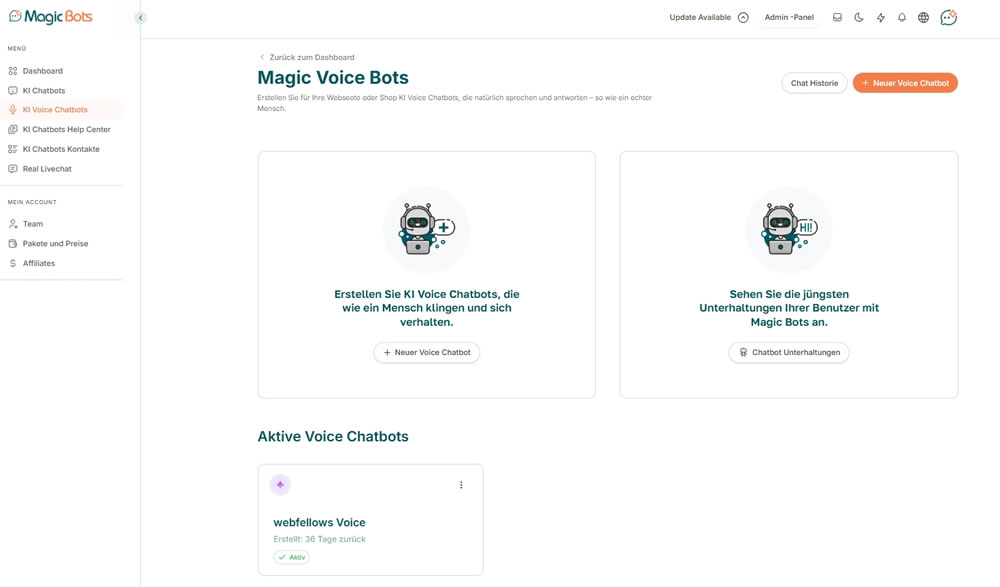Viewport: 1000px width, 587px height.
Task: Open the inbox tray icon in header
Action: (x=837, y=18)
